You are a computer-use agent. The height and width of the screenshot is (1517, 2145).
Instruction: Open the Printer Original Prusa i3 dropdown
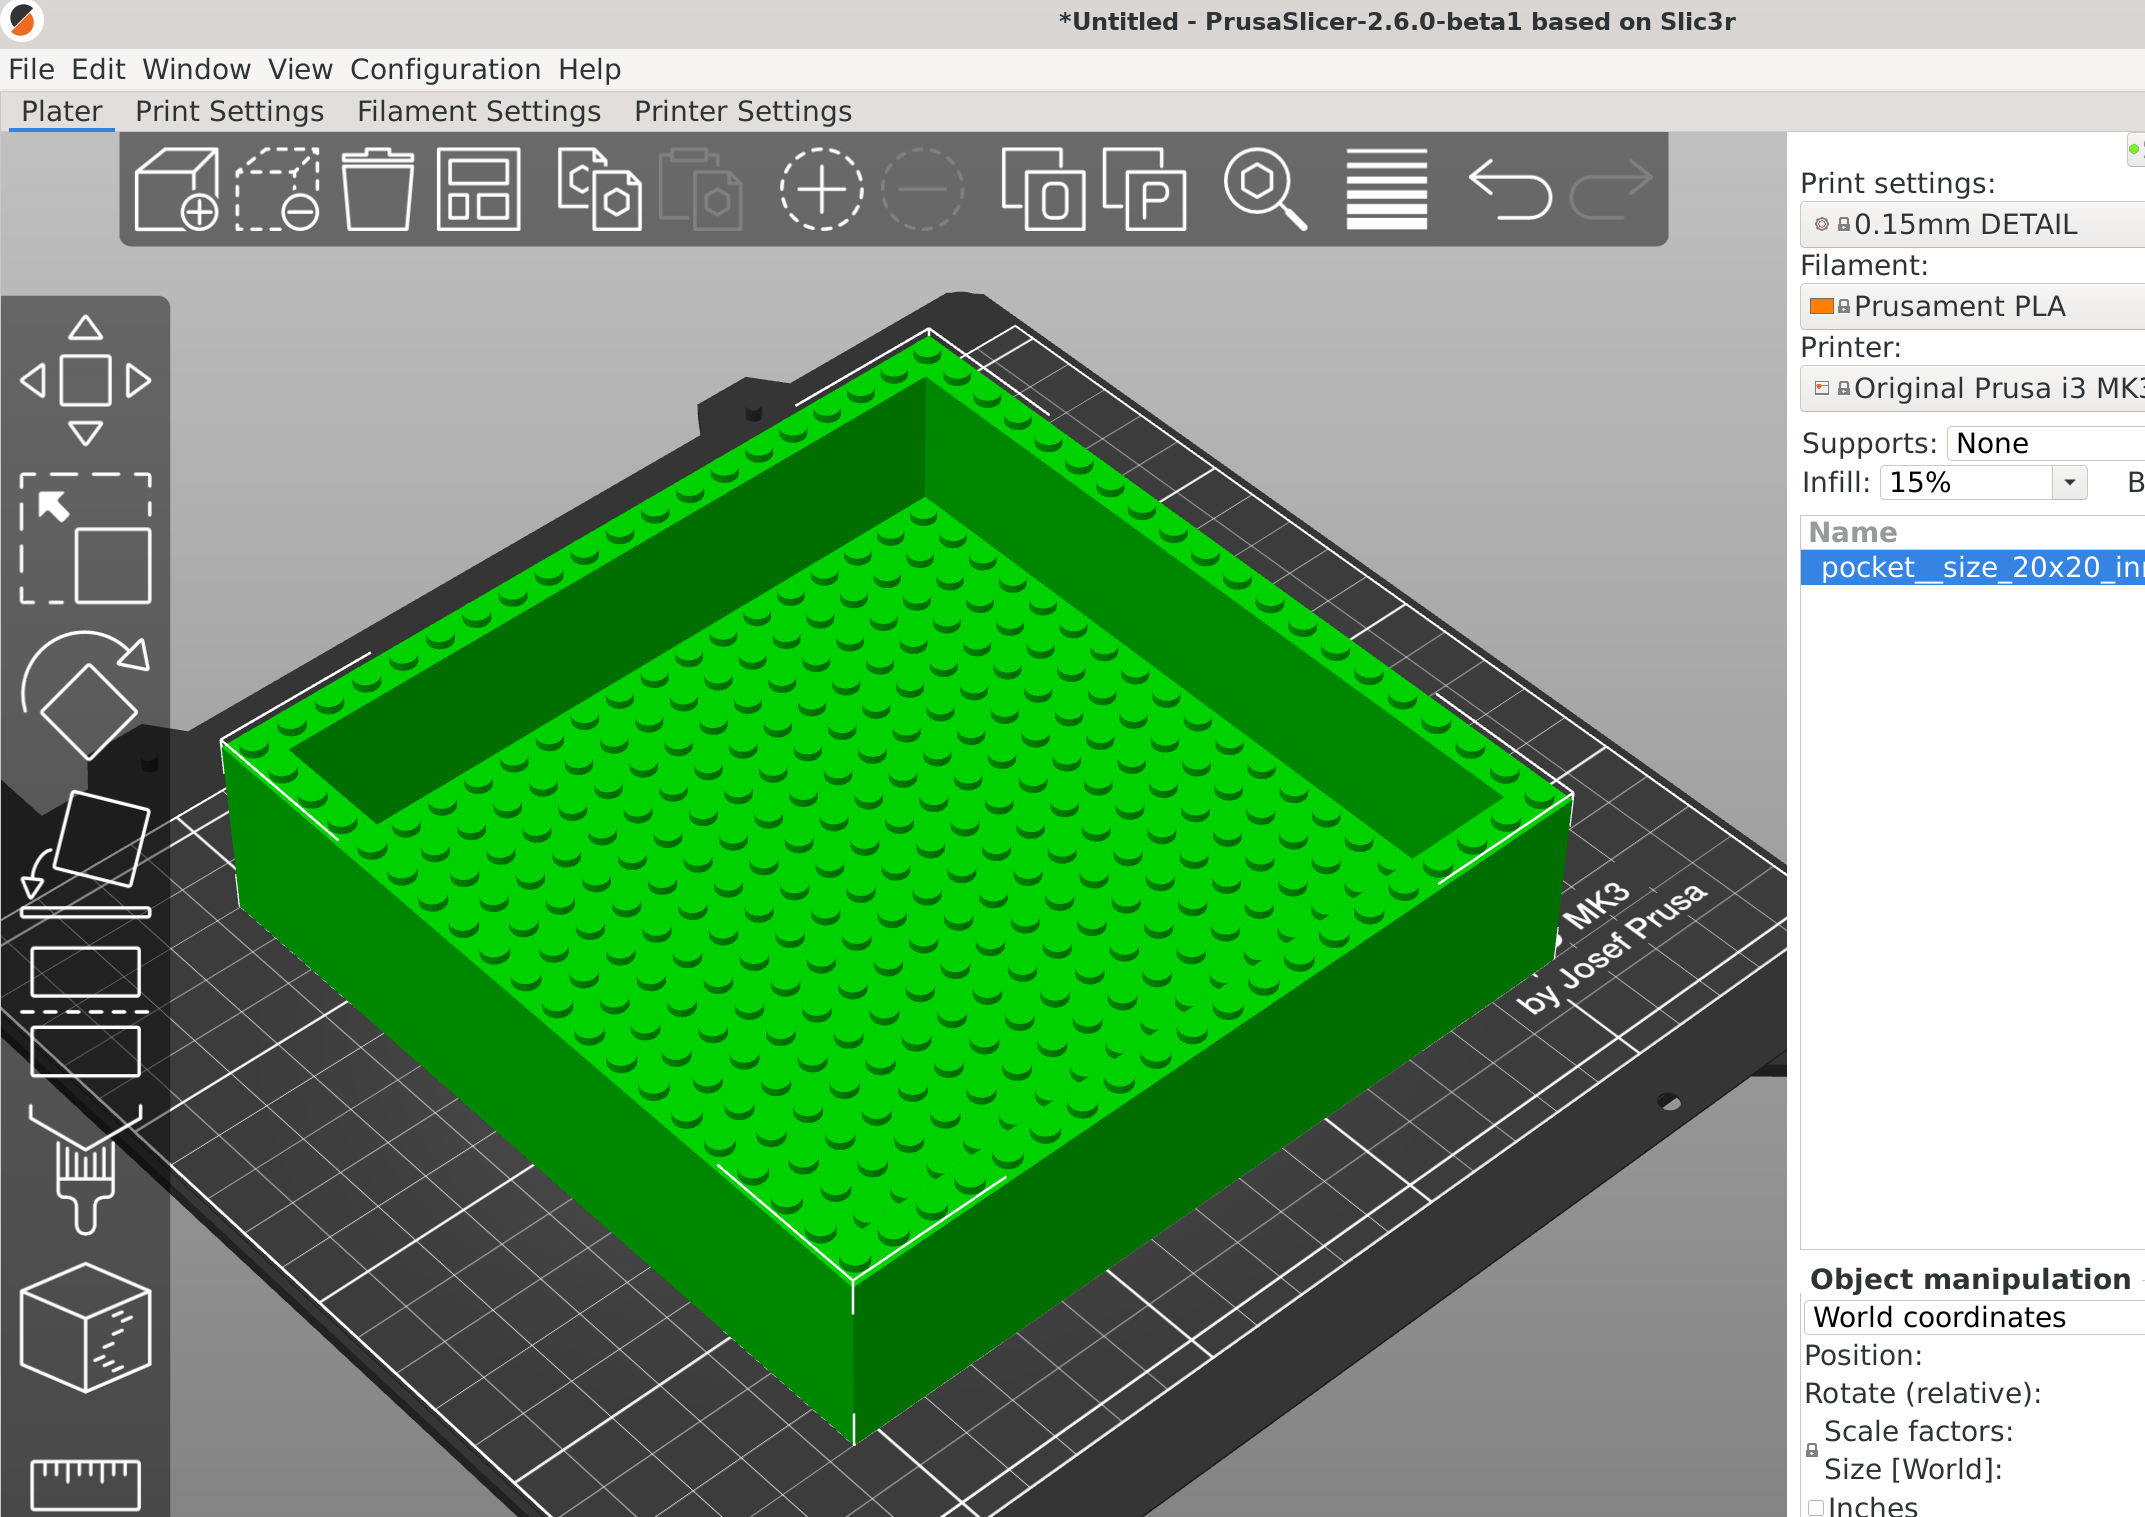(x=1972, y=388)
